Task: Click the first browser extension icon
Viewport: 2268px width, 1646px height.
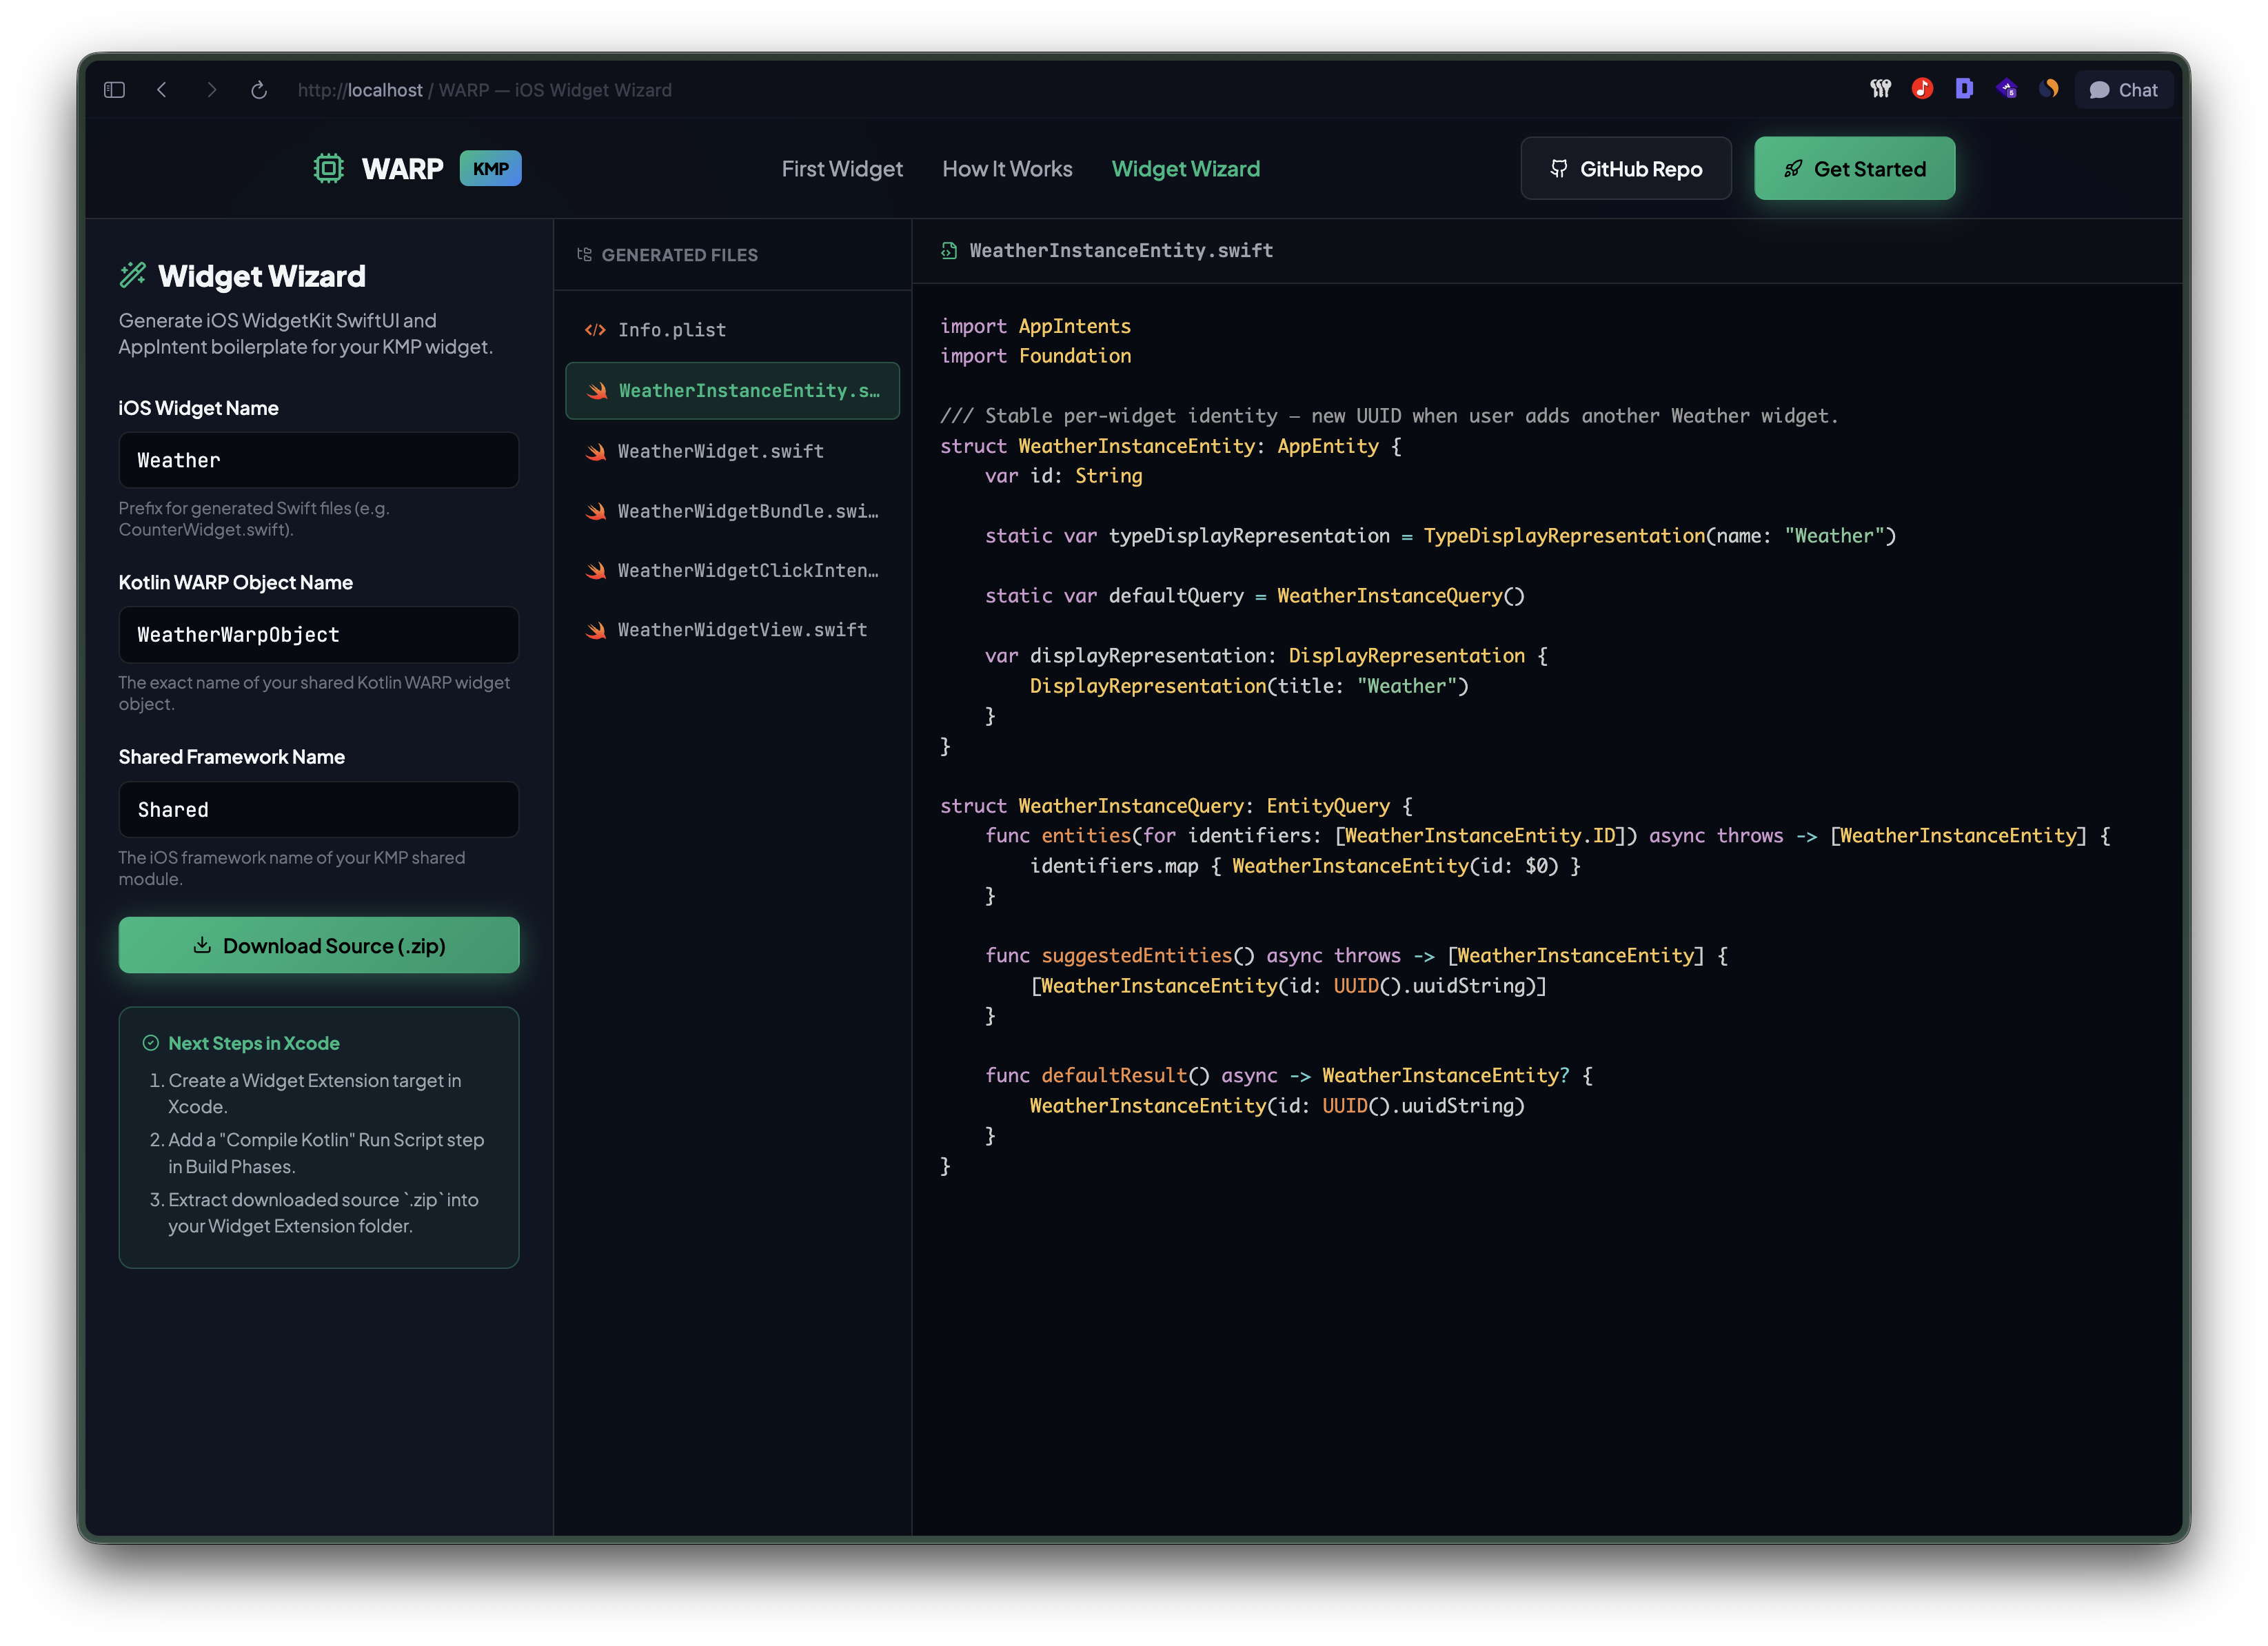Action: click(1880, 89)
